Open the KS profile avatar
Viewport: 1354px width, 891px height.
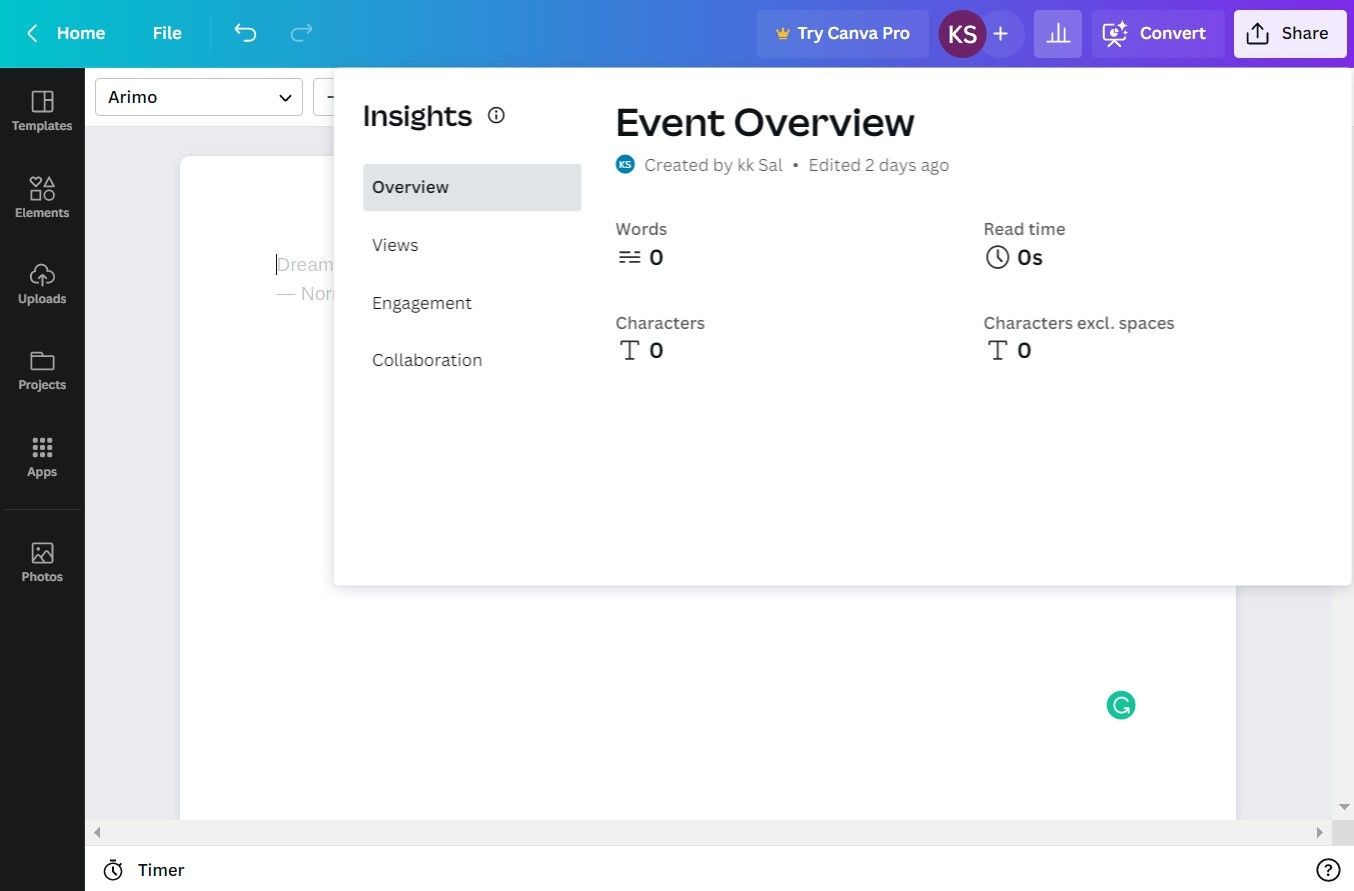pos(962,34)
